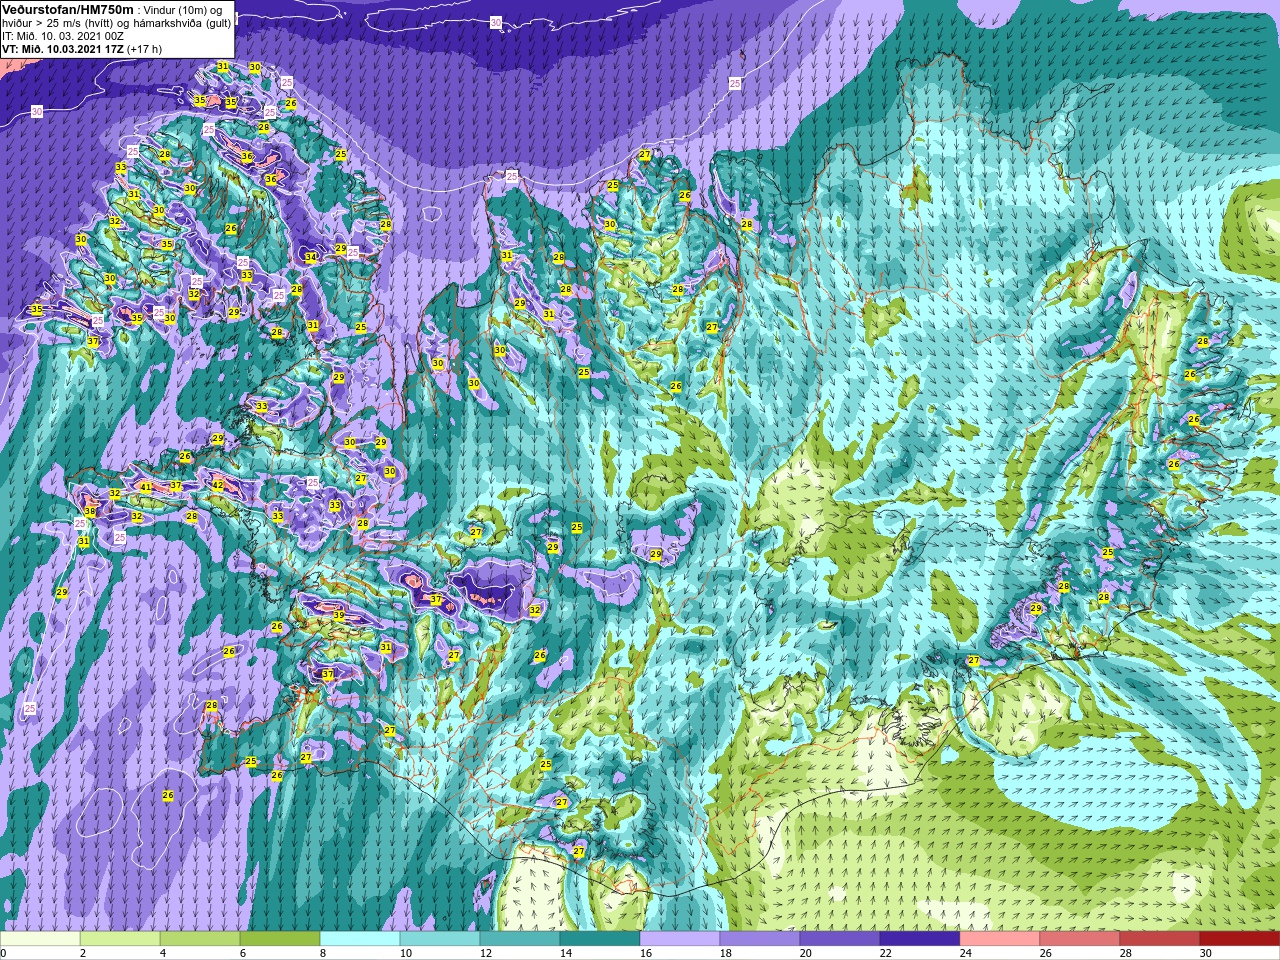This screenshot has width=1280, height=960.
Task: Click the yellow gust label 41
Action: coord(145,487)
